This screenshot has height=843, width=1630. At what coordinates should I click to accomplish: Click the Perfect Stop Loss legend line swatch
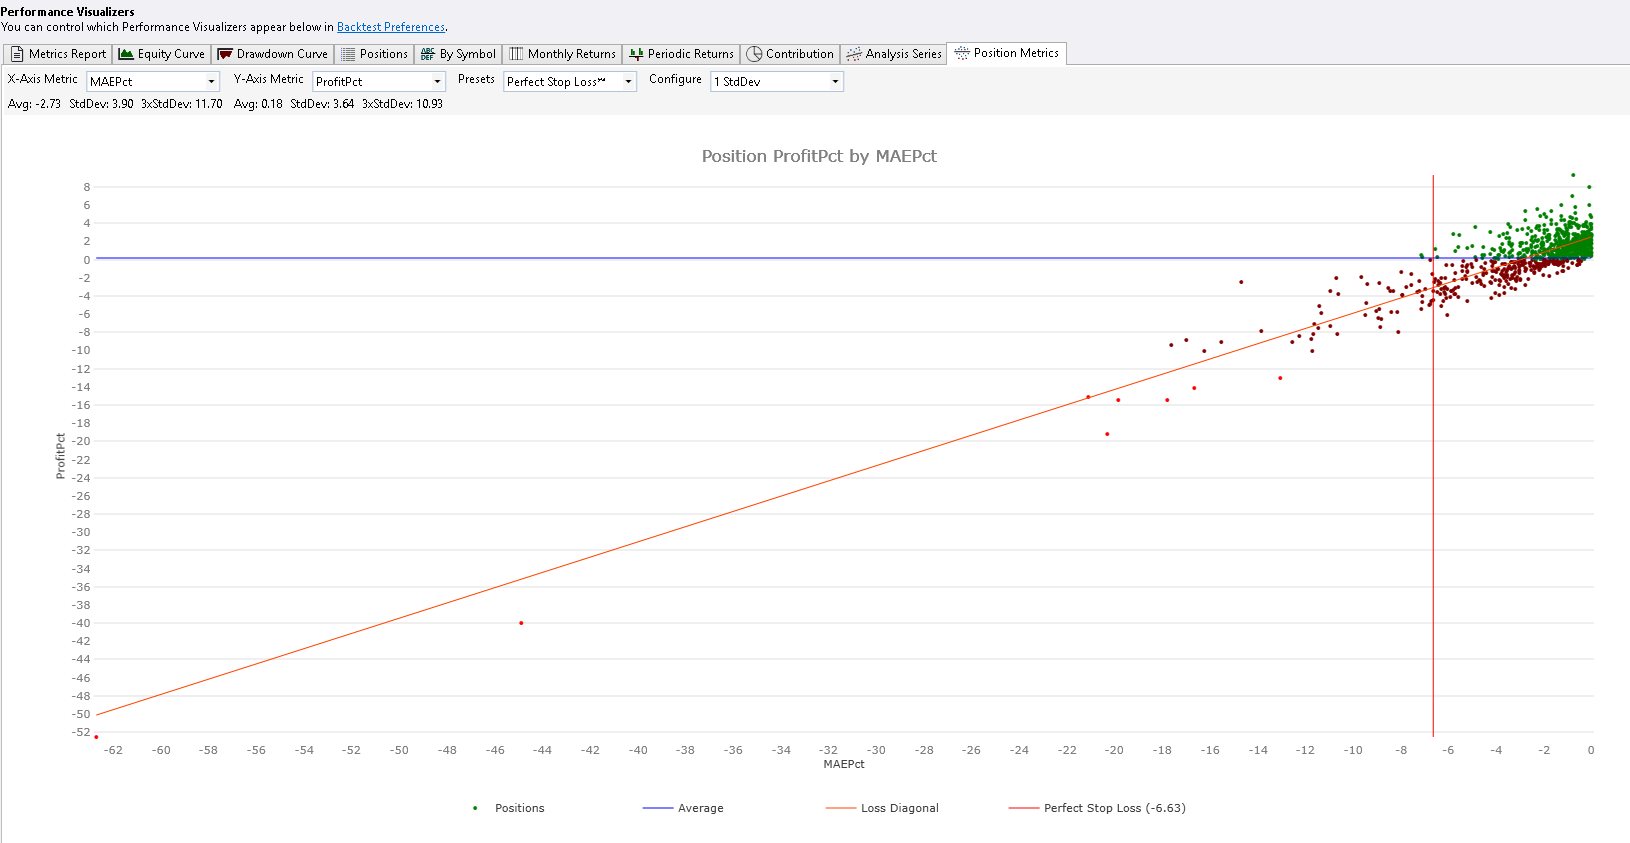tap(1024, 808)
